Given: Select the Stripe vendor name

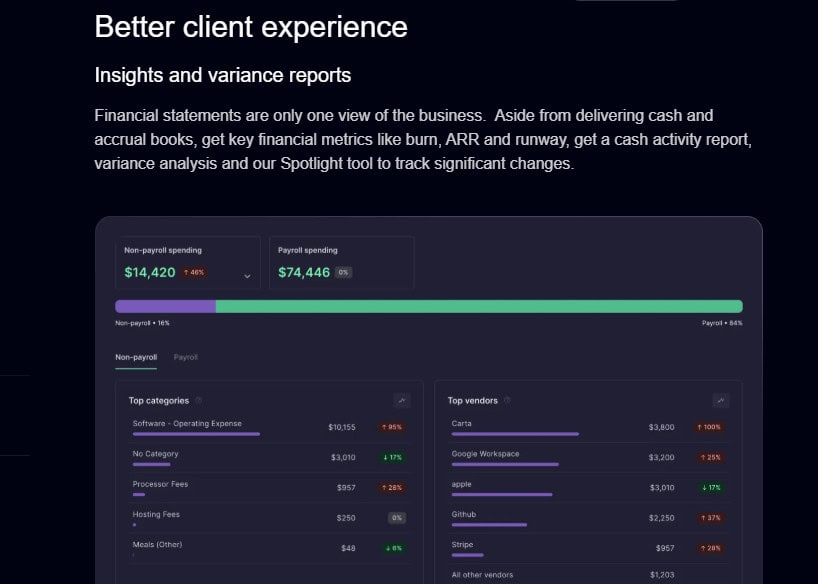Looking at the screenshot, I should tap(463, 544).
